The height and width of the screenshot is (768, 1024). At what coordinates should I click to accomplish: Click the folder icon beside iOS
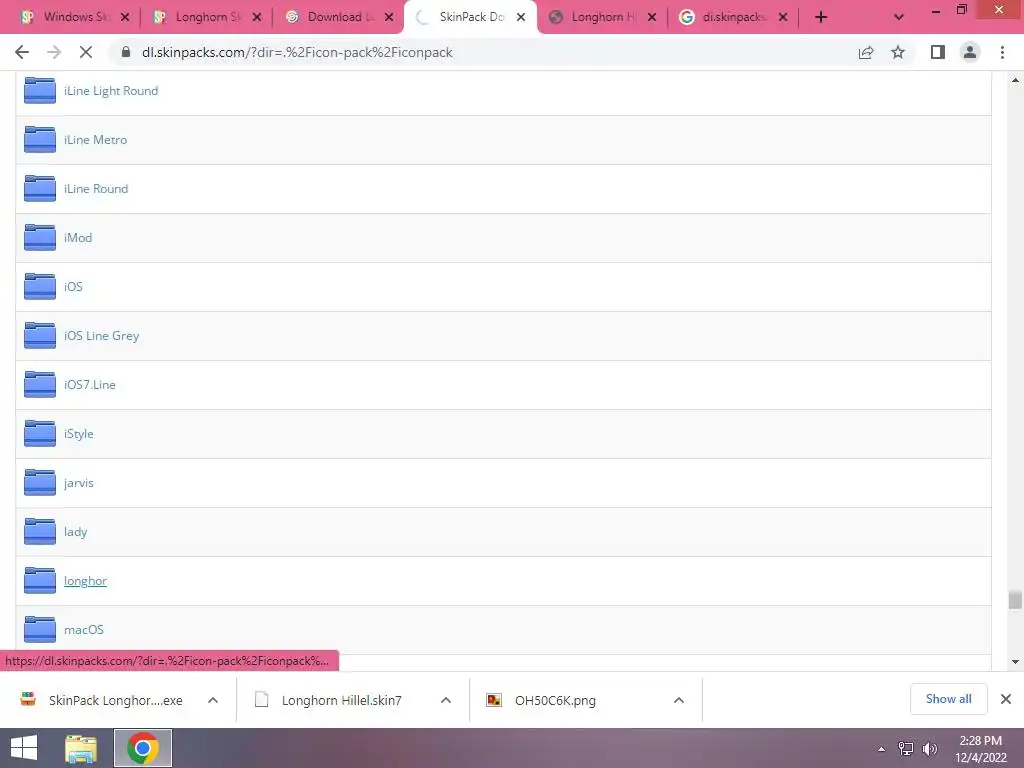click(x=40, y=287)
